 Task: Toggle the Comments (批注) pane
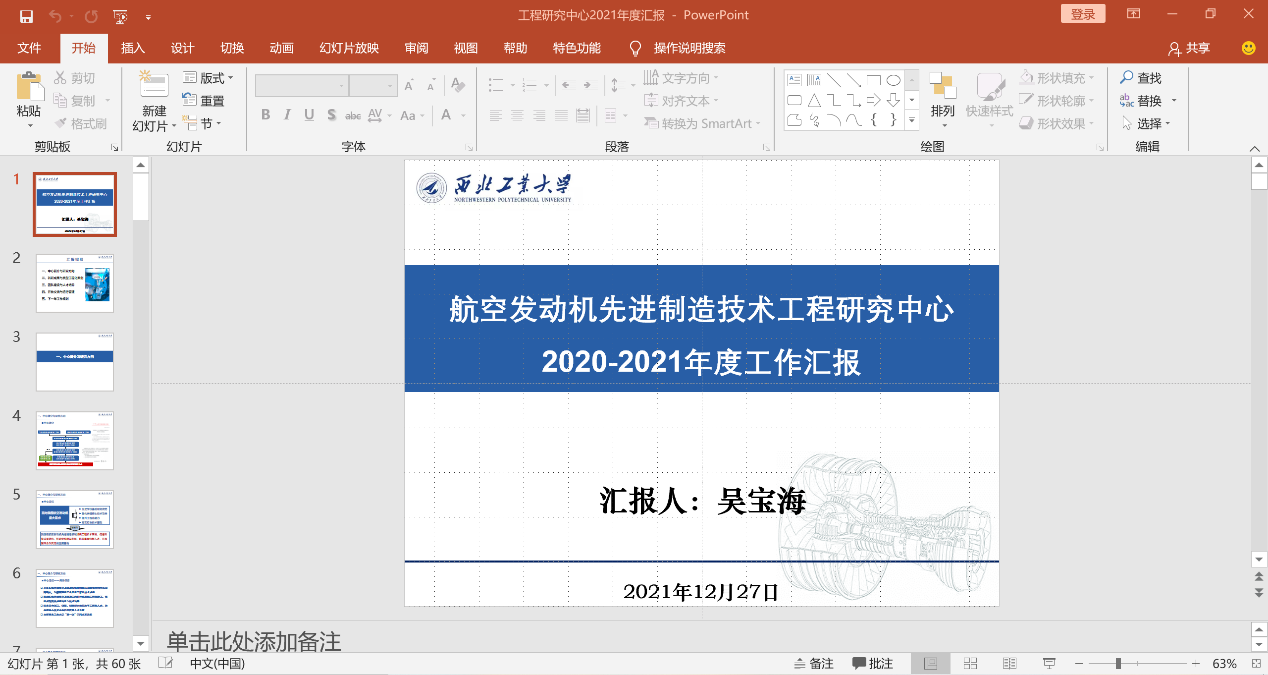(x=873, y=664)
